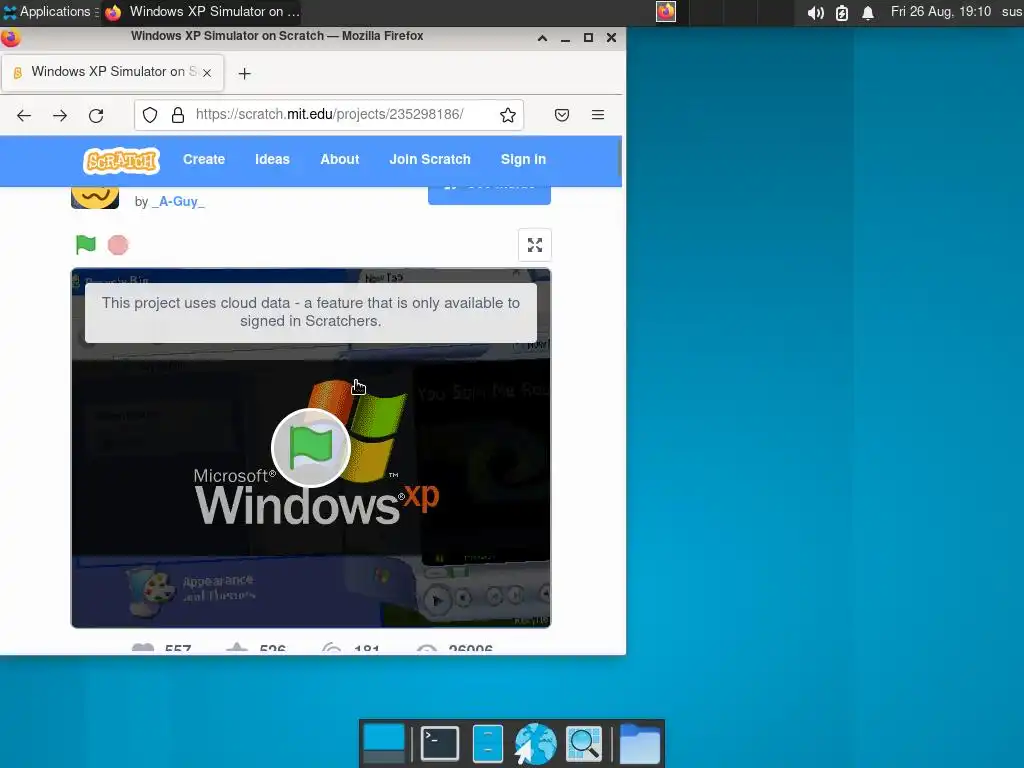Viewport: 1024px width, 768px height.
Task: Open the _A-Guy_ author profile link
Action: point(178,202)
